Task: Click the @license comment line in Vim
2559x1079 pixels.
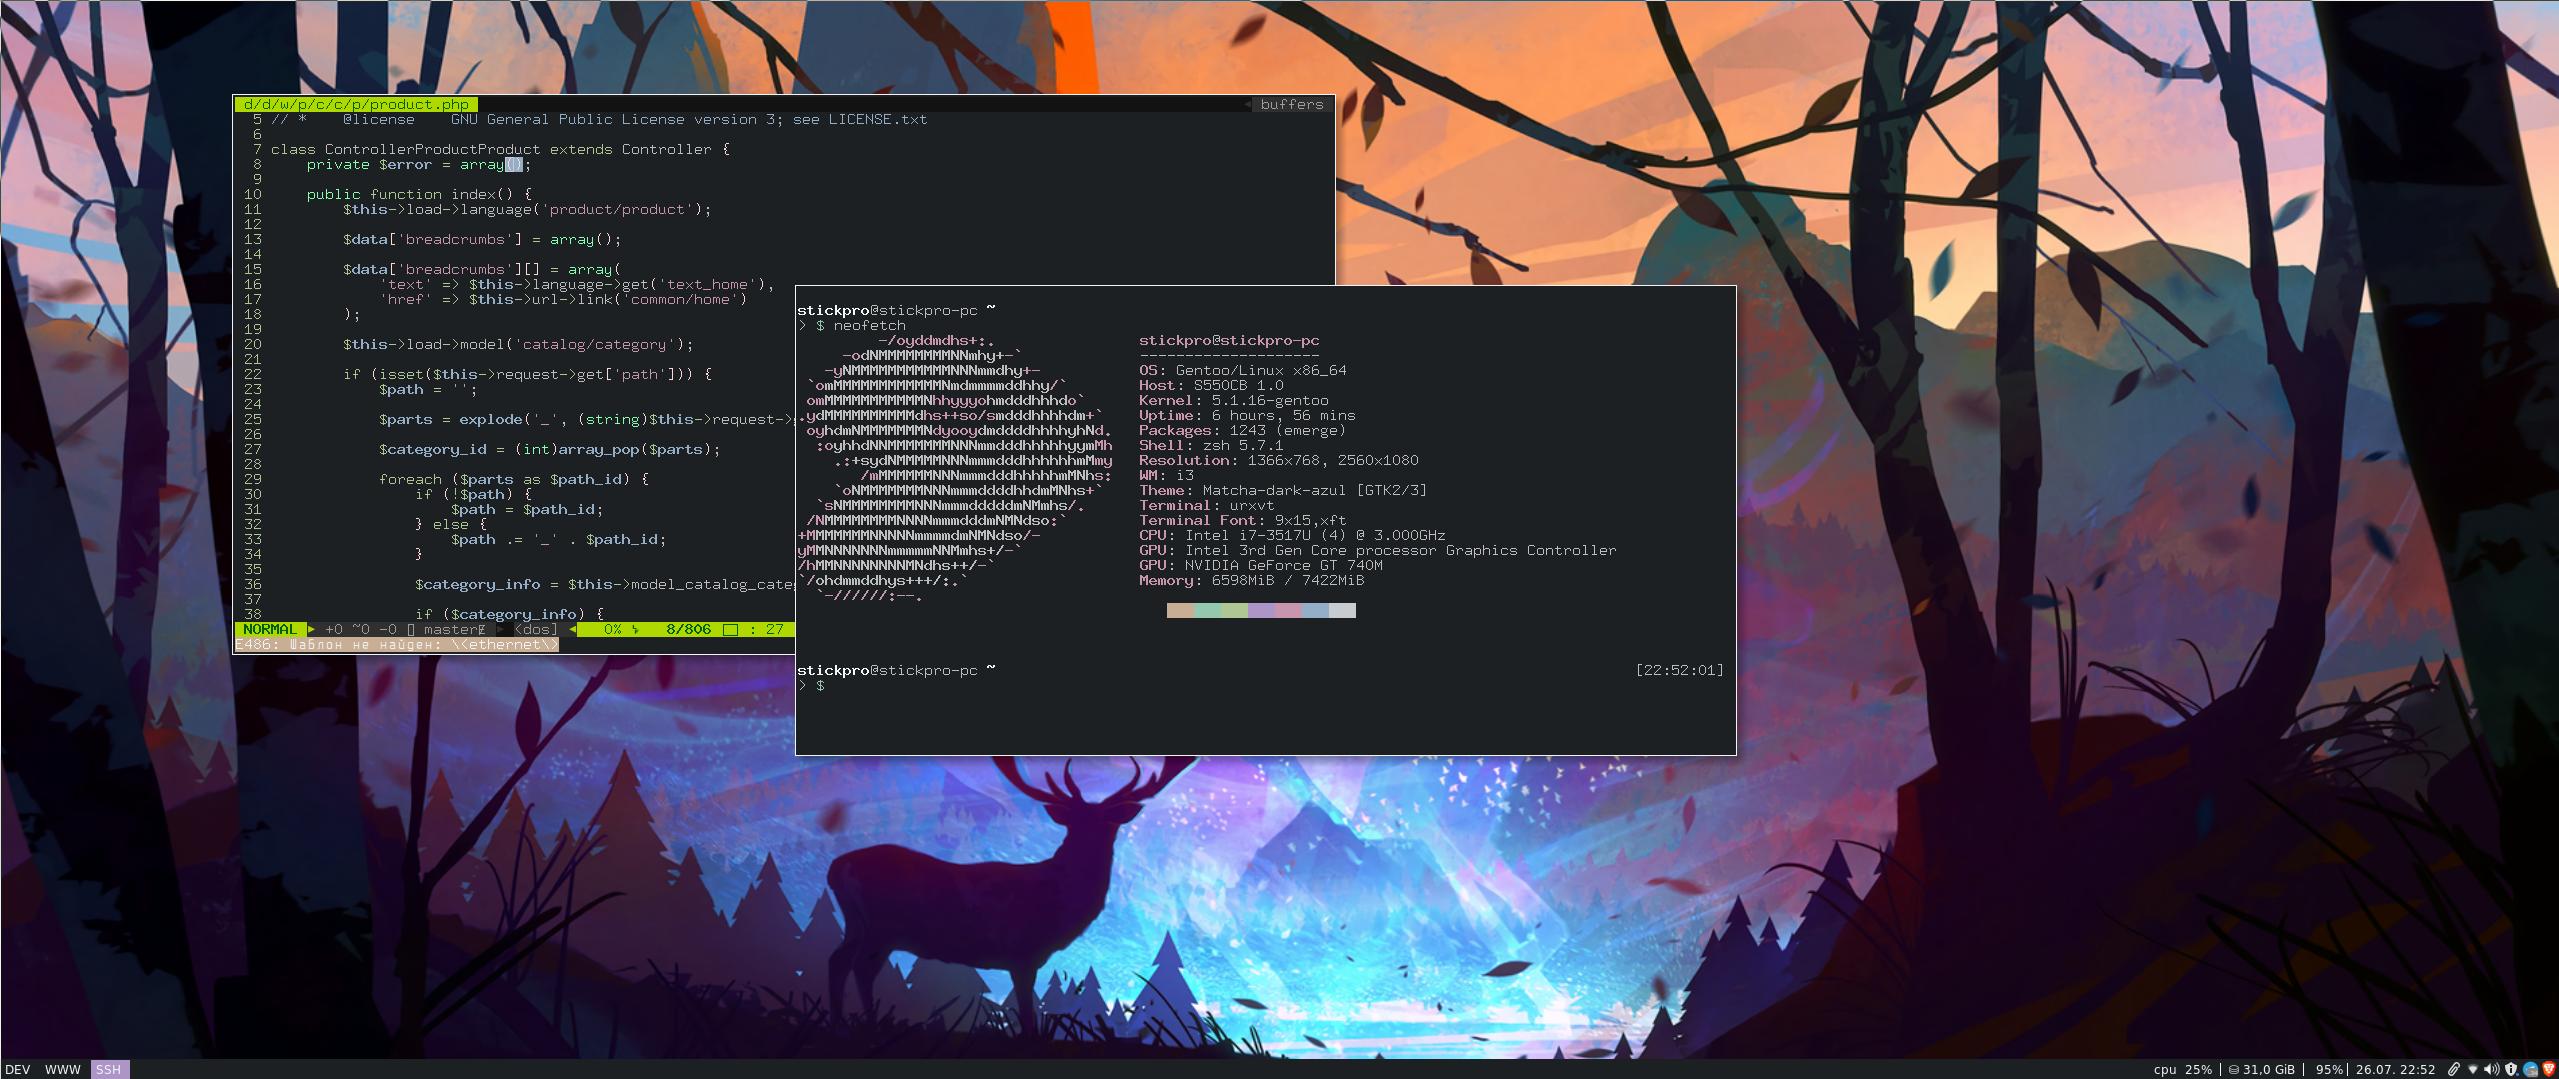Action: click(599, 119)
